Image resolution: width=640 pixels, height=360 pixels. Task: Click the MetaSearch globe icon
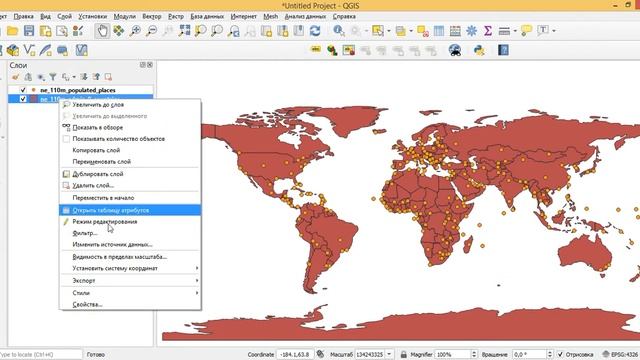(x=455, y=51)
